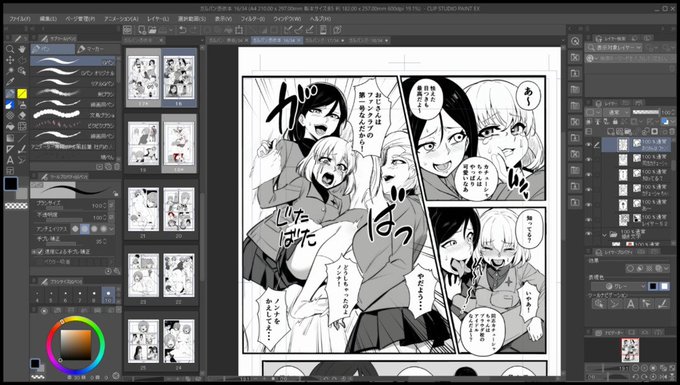Image resolution: width=680 pixels, height=385 pixels.
Task: Open レイヤー(L) menu
Action: point(158,19)
